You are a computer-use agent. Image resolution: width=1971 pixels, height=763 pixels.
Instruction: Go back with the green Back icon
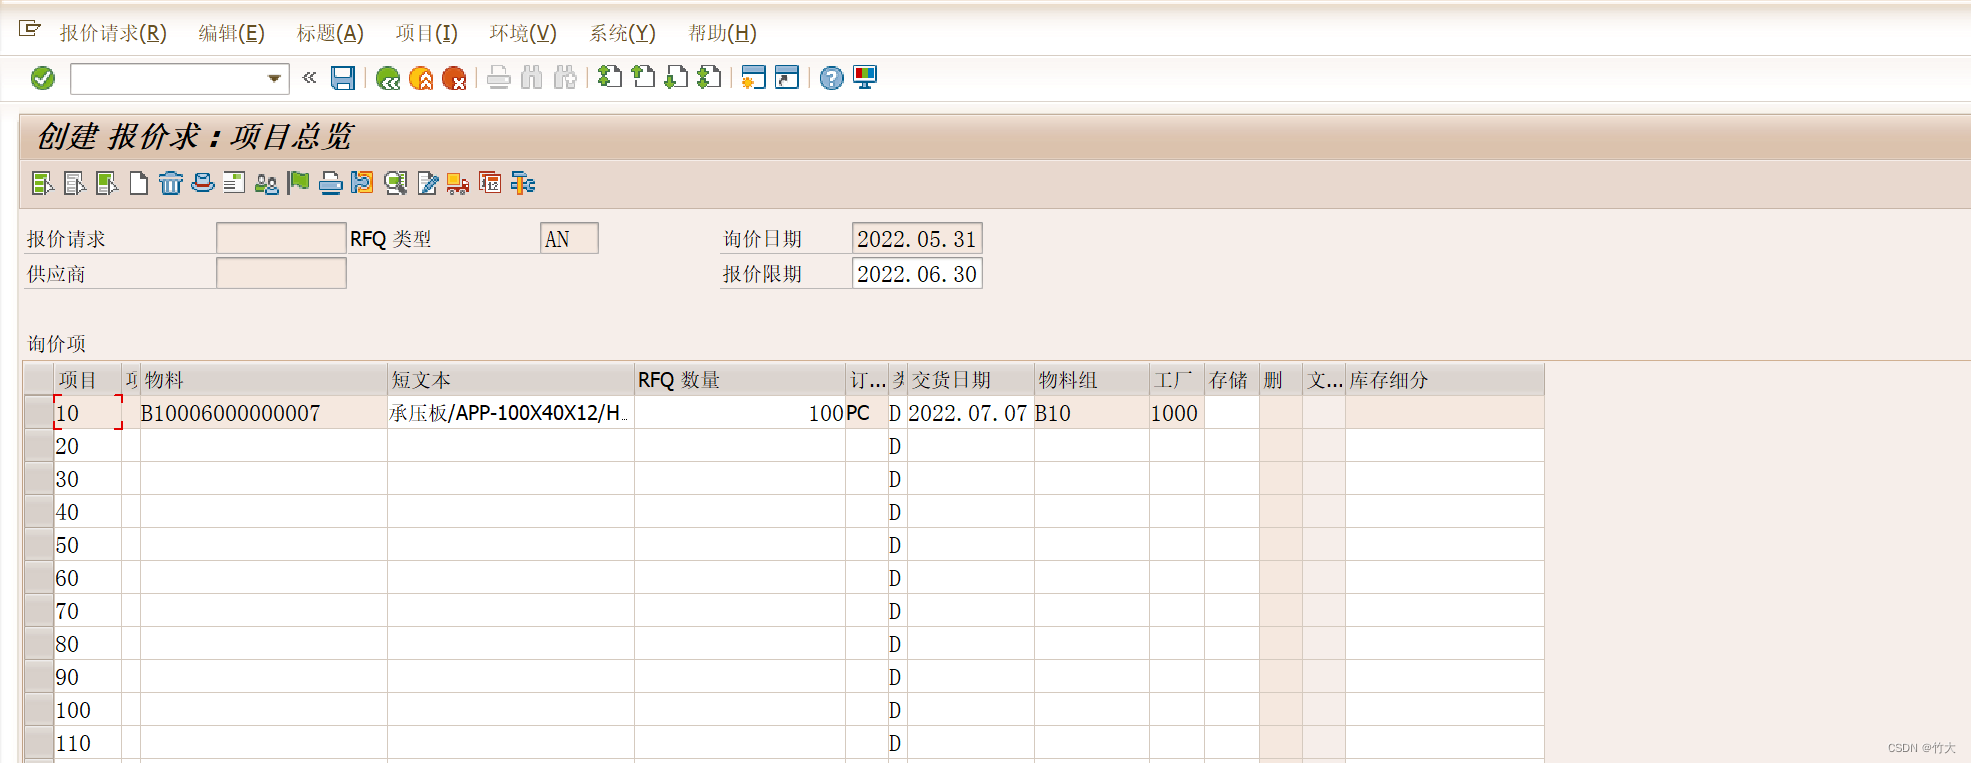point(388,78)
